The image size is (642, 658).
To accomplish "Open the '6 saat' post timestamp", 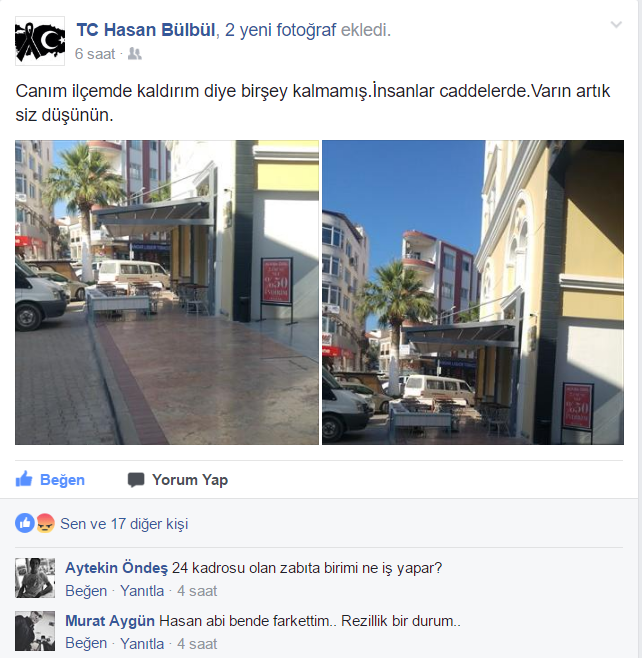I will coord(95,54).
